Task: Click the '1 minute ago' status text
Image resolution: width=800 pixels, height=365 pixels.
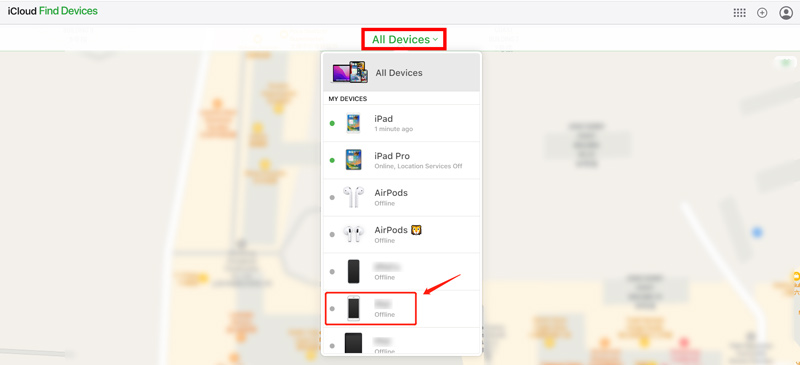Action: click(x=393, y=129)
